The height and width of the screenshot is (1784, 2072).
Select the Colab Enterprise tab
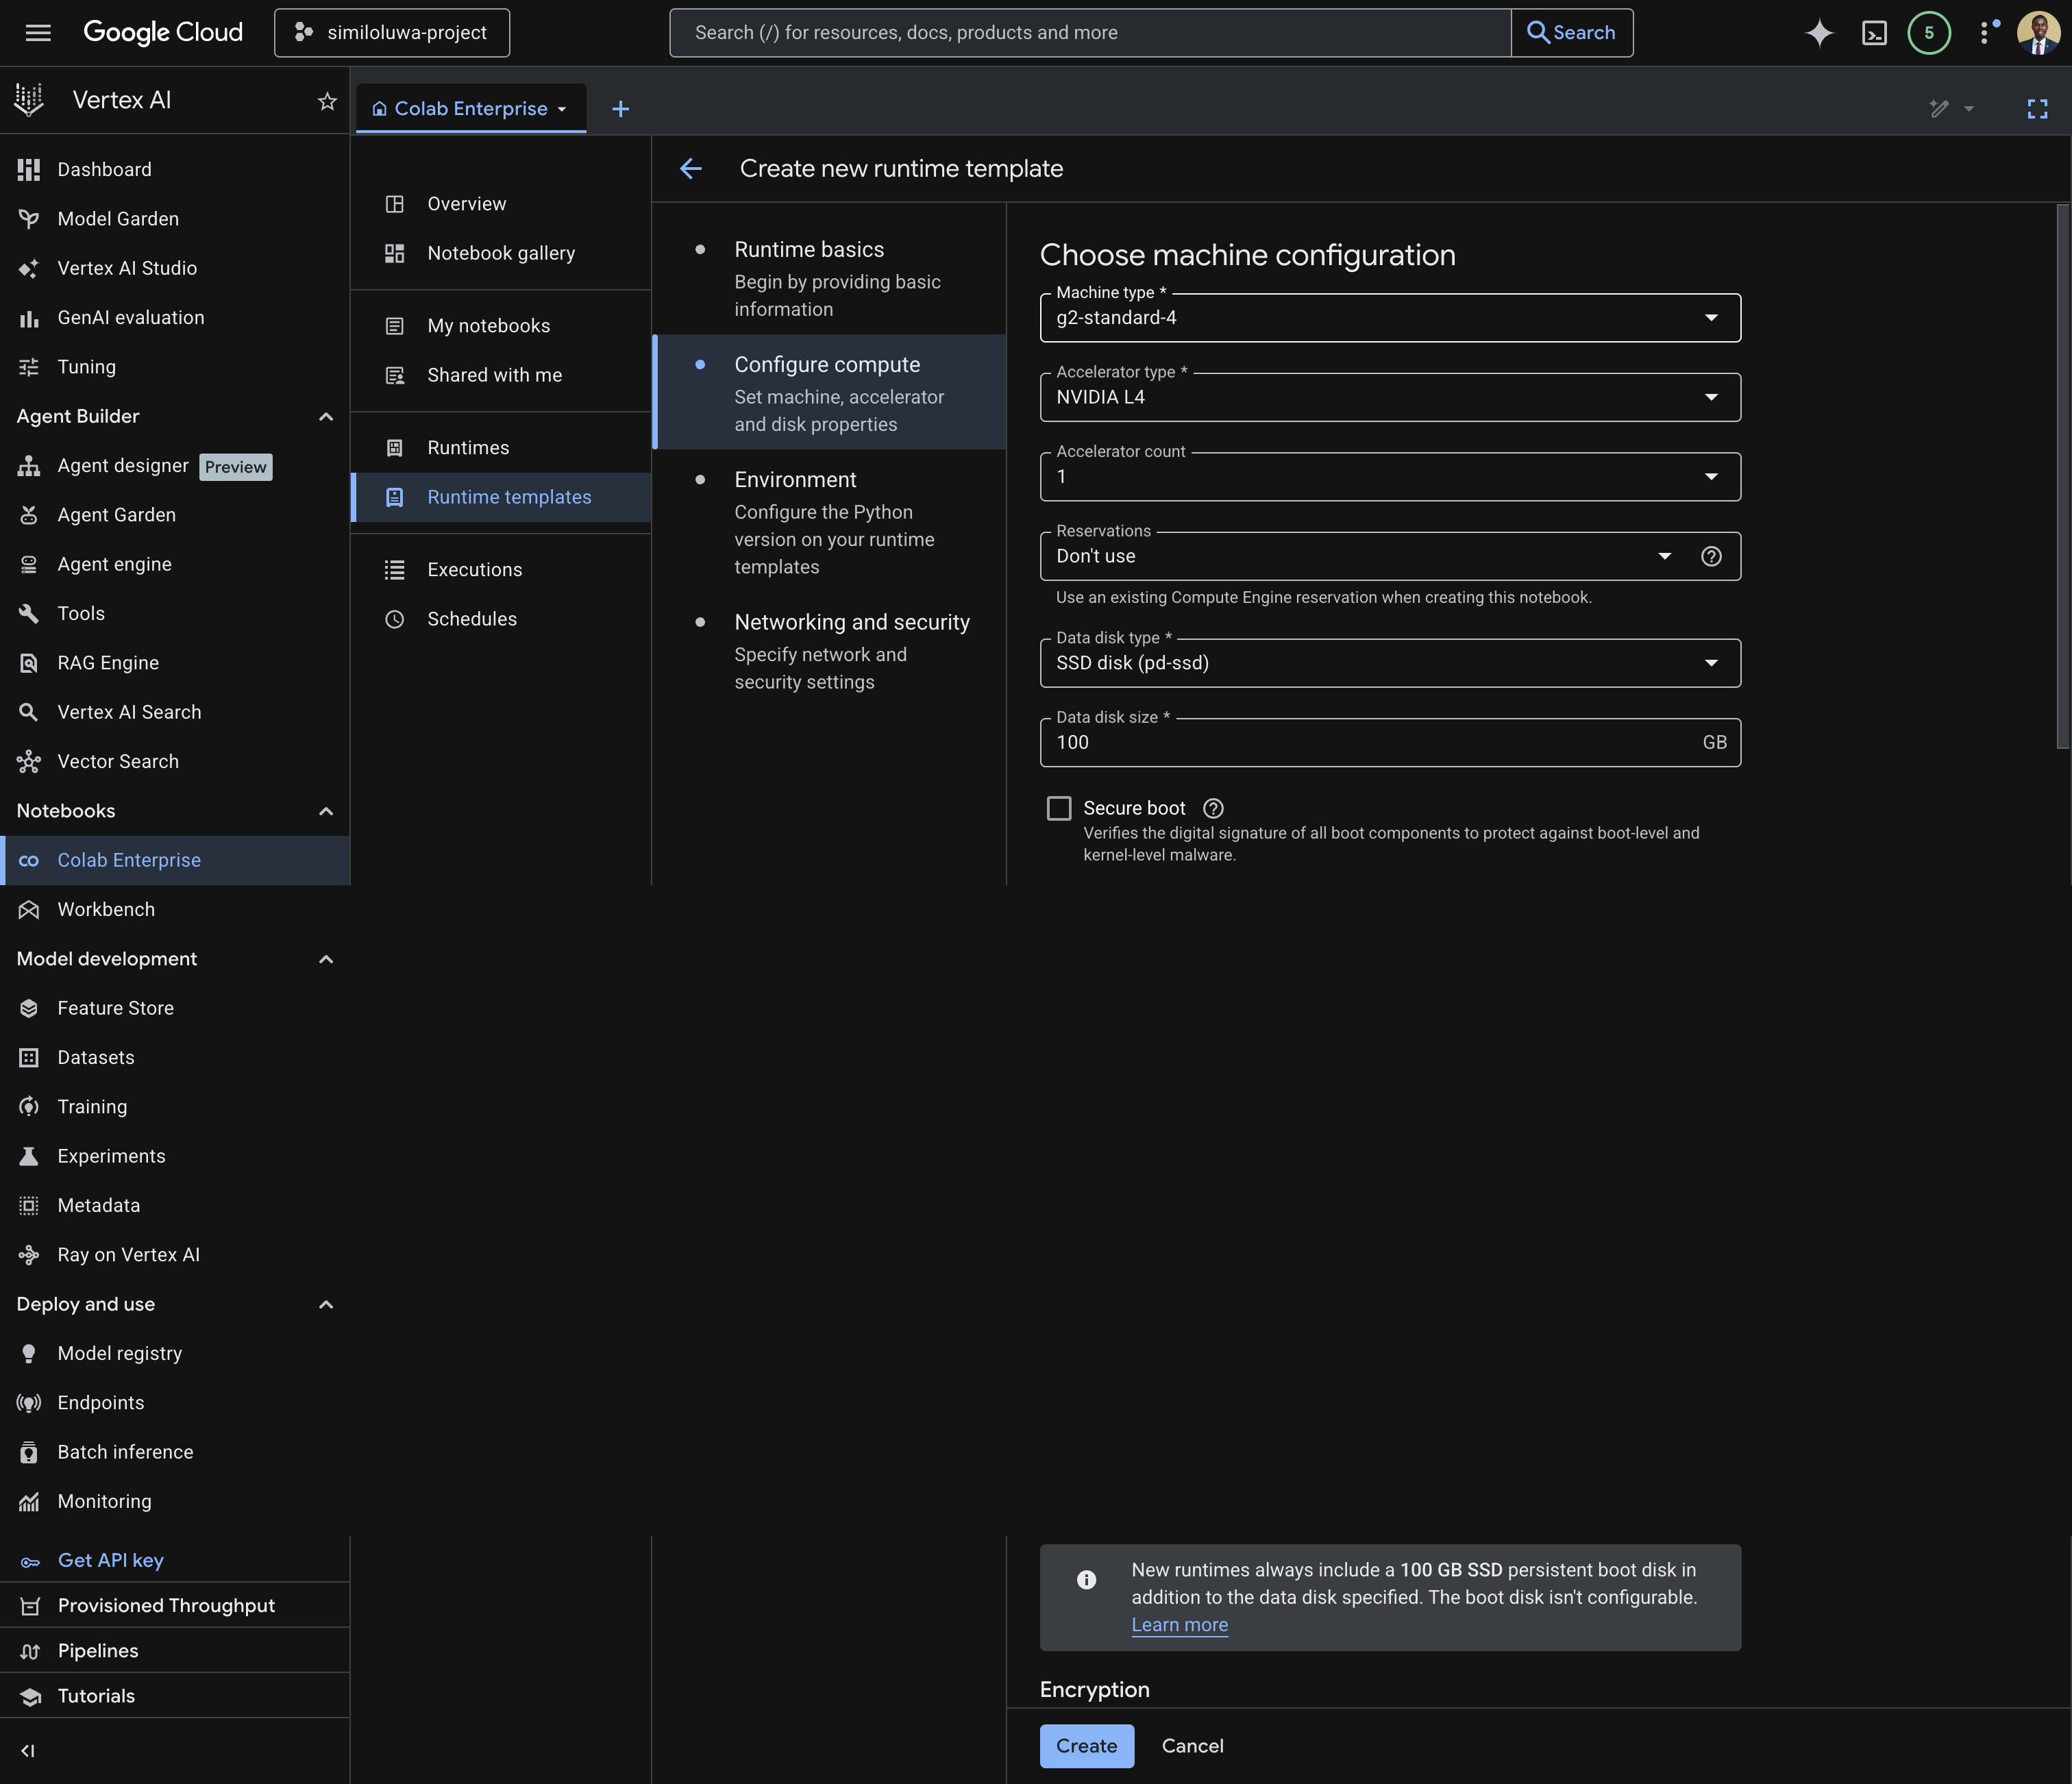[471, 109]
